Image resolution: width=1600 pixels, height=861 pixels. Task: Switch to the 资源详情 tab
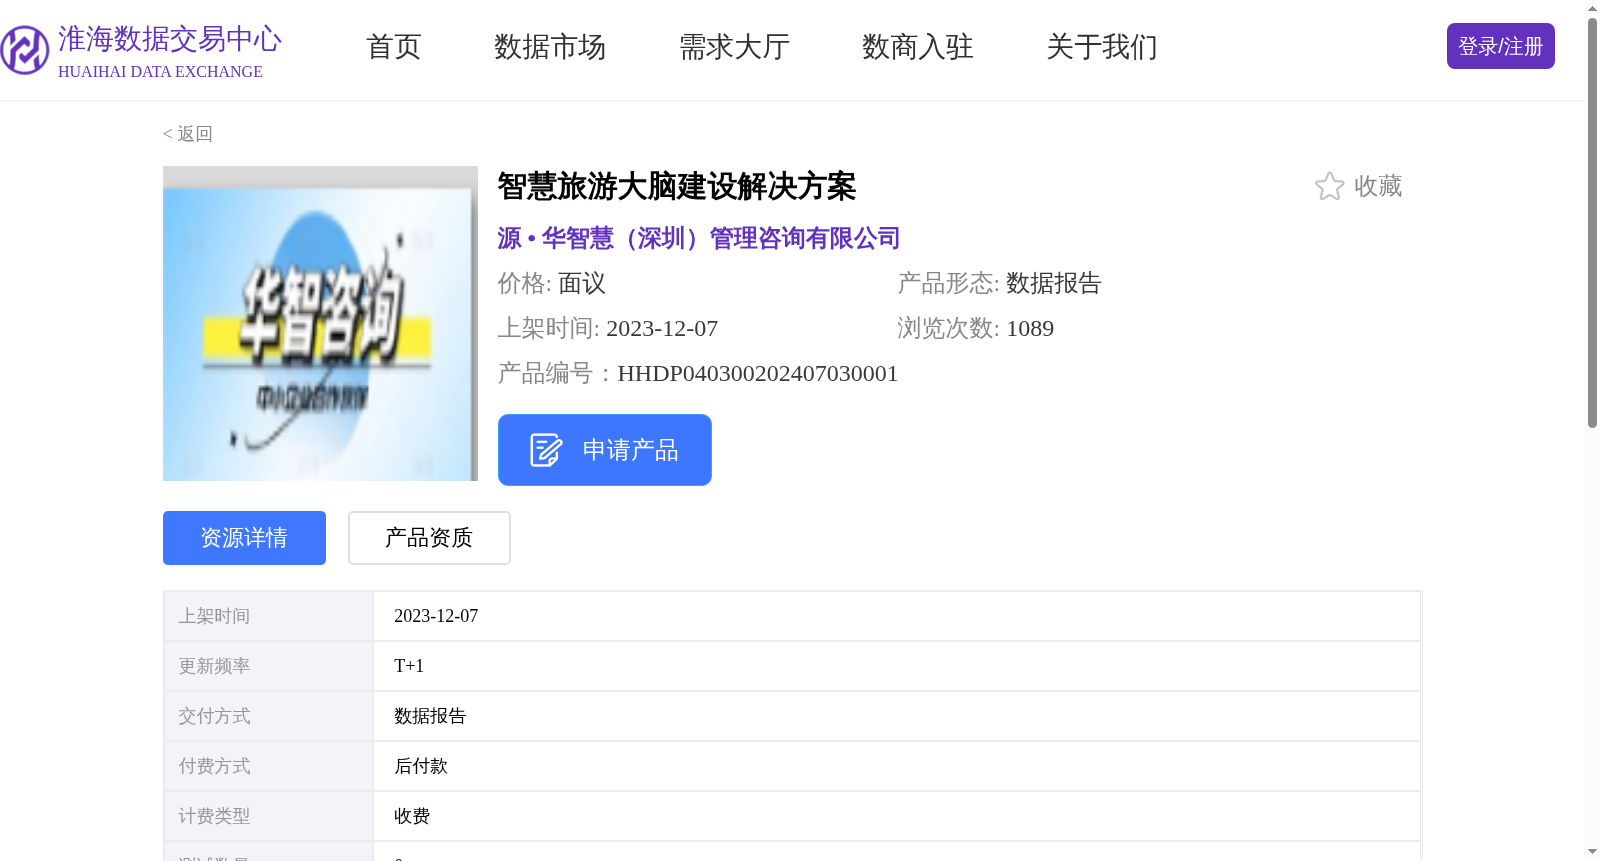pyautogui.click(x=244, y=538)
